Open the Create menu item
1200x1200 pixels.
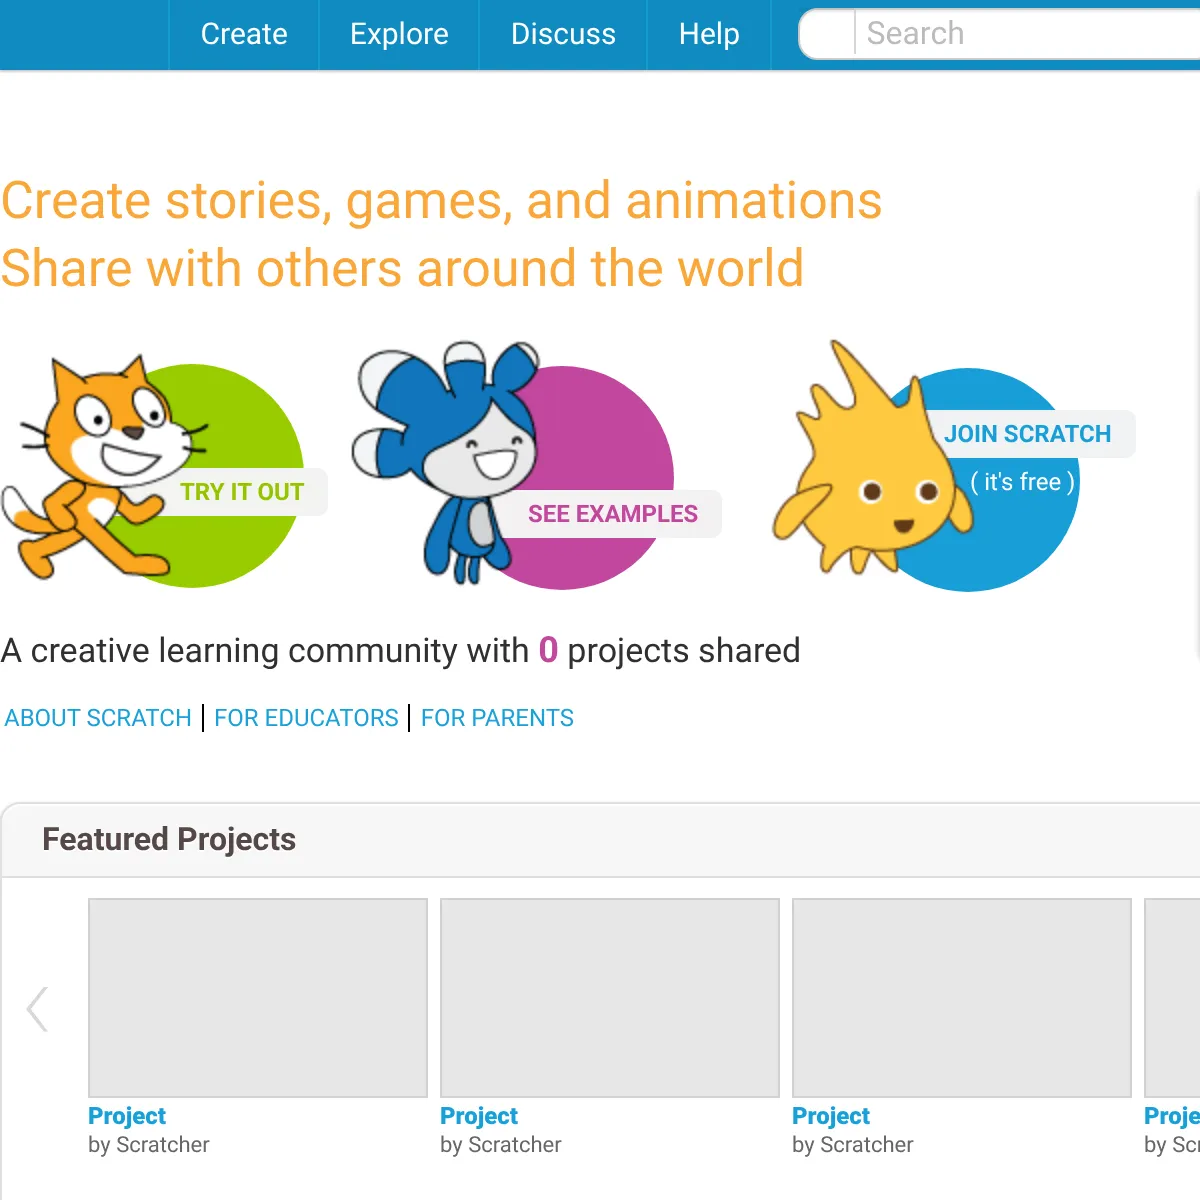pos(244,34)
